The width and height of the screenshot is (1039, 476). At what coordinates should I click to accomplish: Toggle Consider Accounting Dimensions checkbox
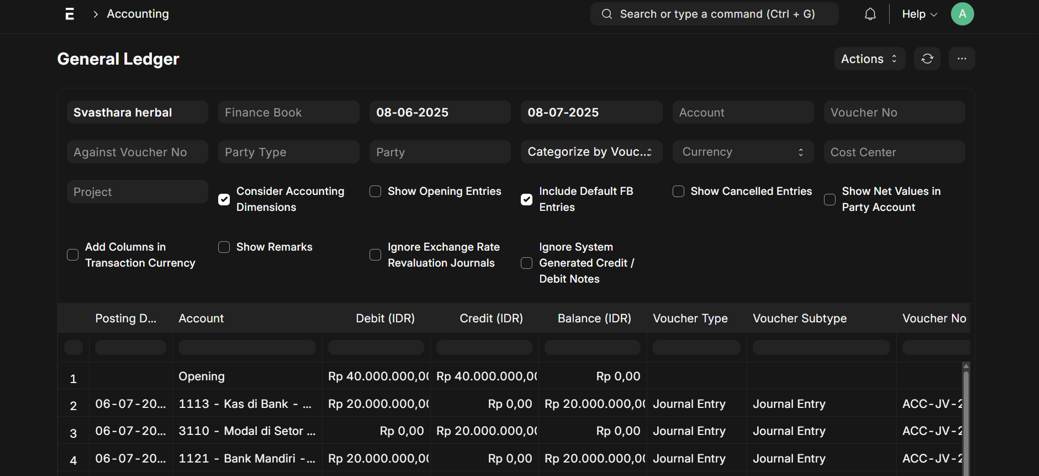224,200
